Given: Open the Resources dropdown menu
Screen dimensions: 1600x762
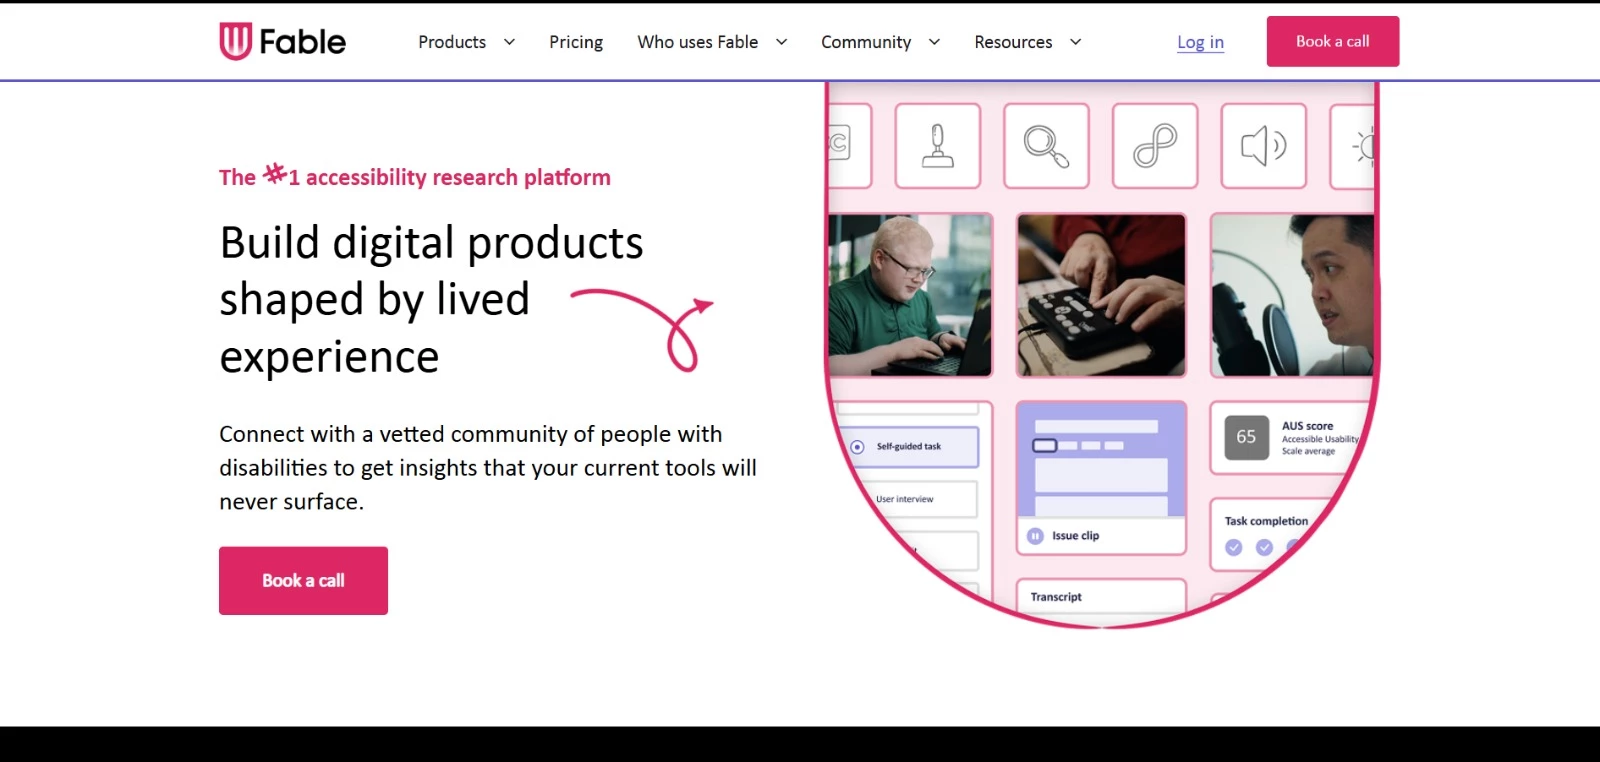Looking at the screenshot, I should click(1028, 42).
